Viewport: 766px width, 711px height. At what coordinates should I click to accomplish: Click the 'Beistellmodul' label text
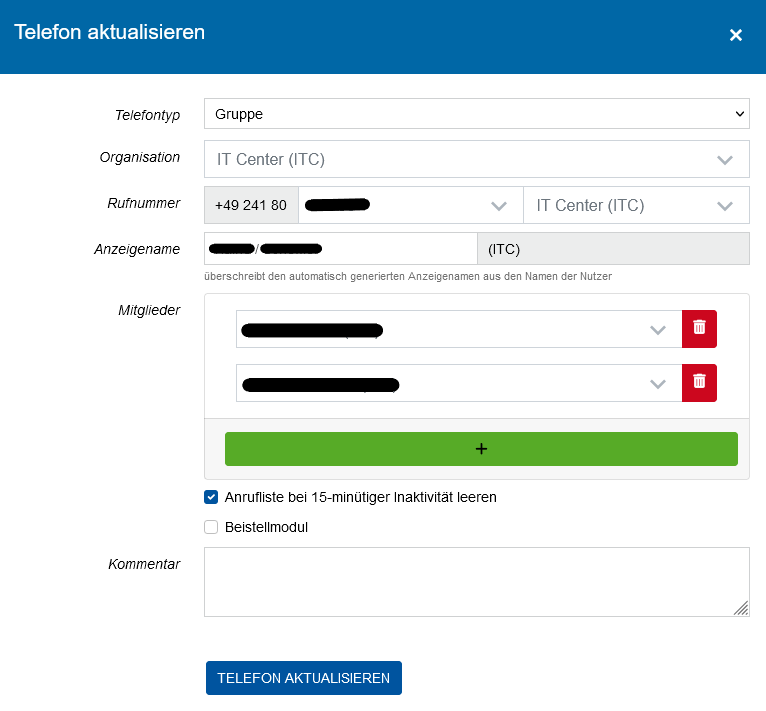(266, 527)
